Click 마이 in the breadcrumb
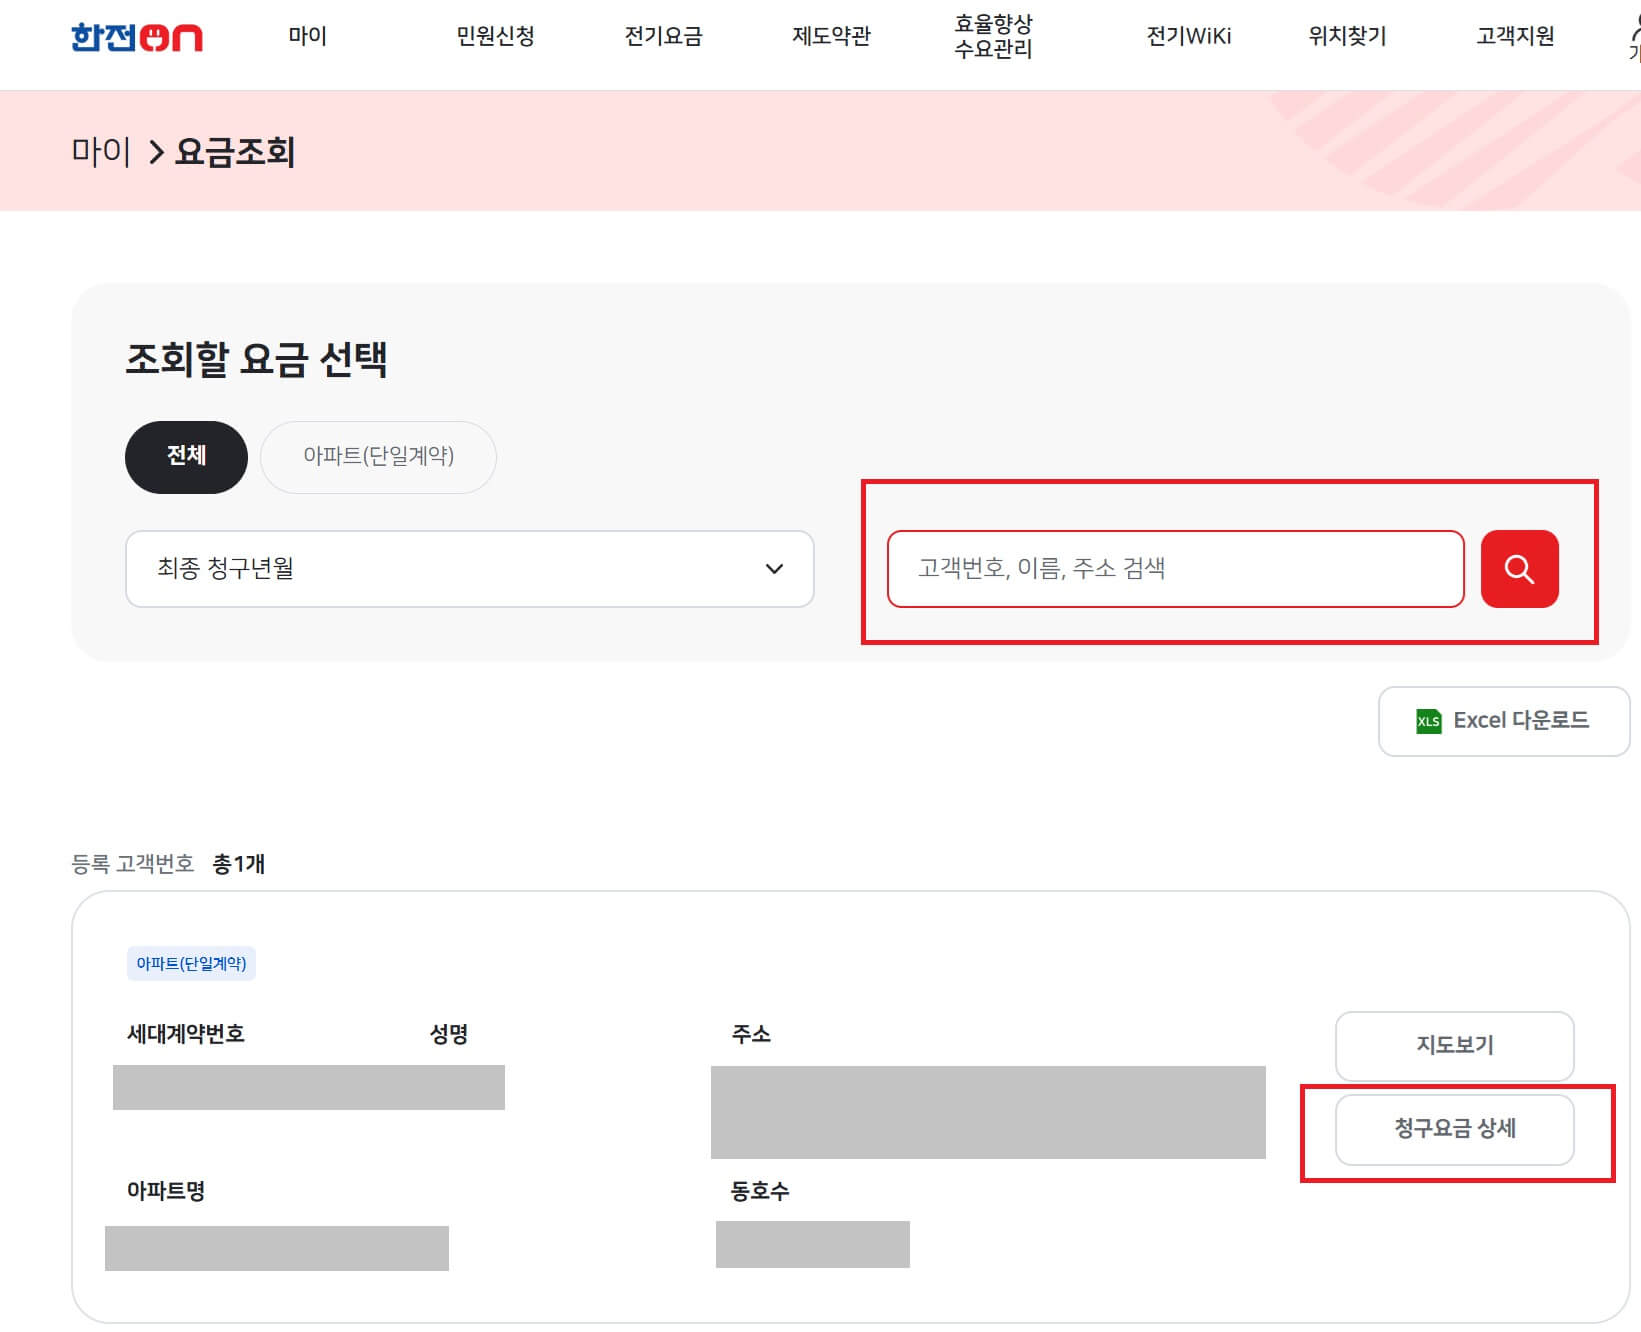The width and height of the screenshot is (1641, 1332). tap(101, 152)
